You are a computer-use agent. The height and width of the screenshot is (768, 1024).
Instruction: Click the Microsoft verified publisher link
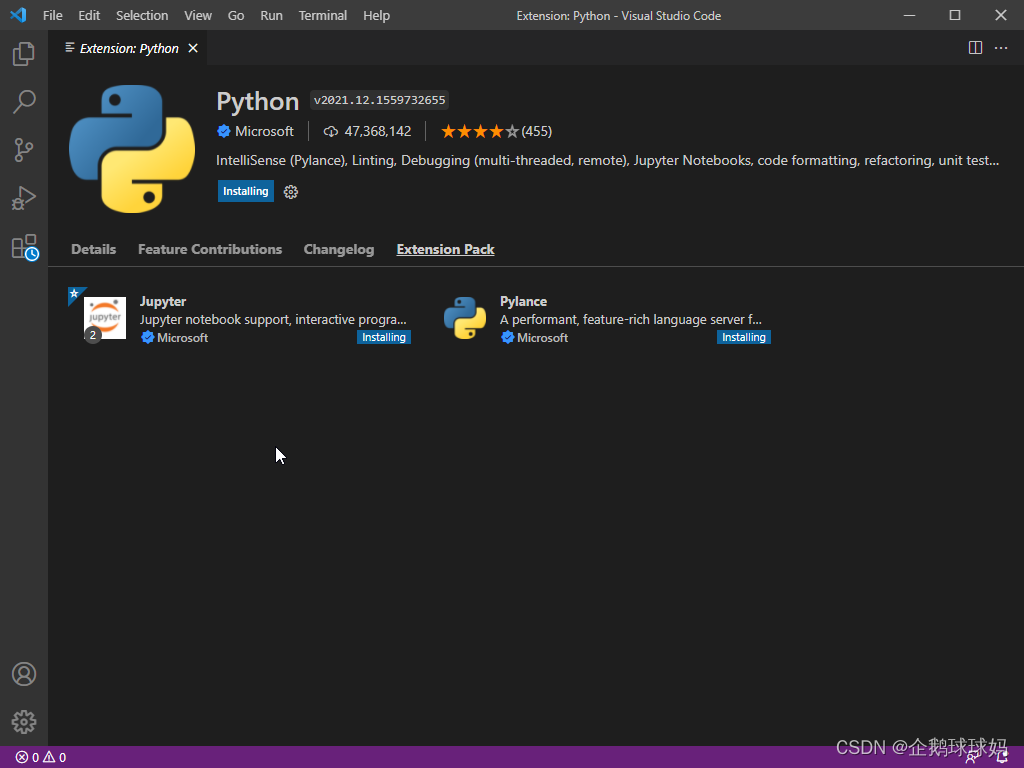(255, 131)
